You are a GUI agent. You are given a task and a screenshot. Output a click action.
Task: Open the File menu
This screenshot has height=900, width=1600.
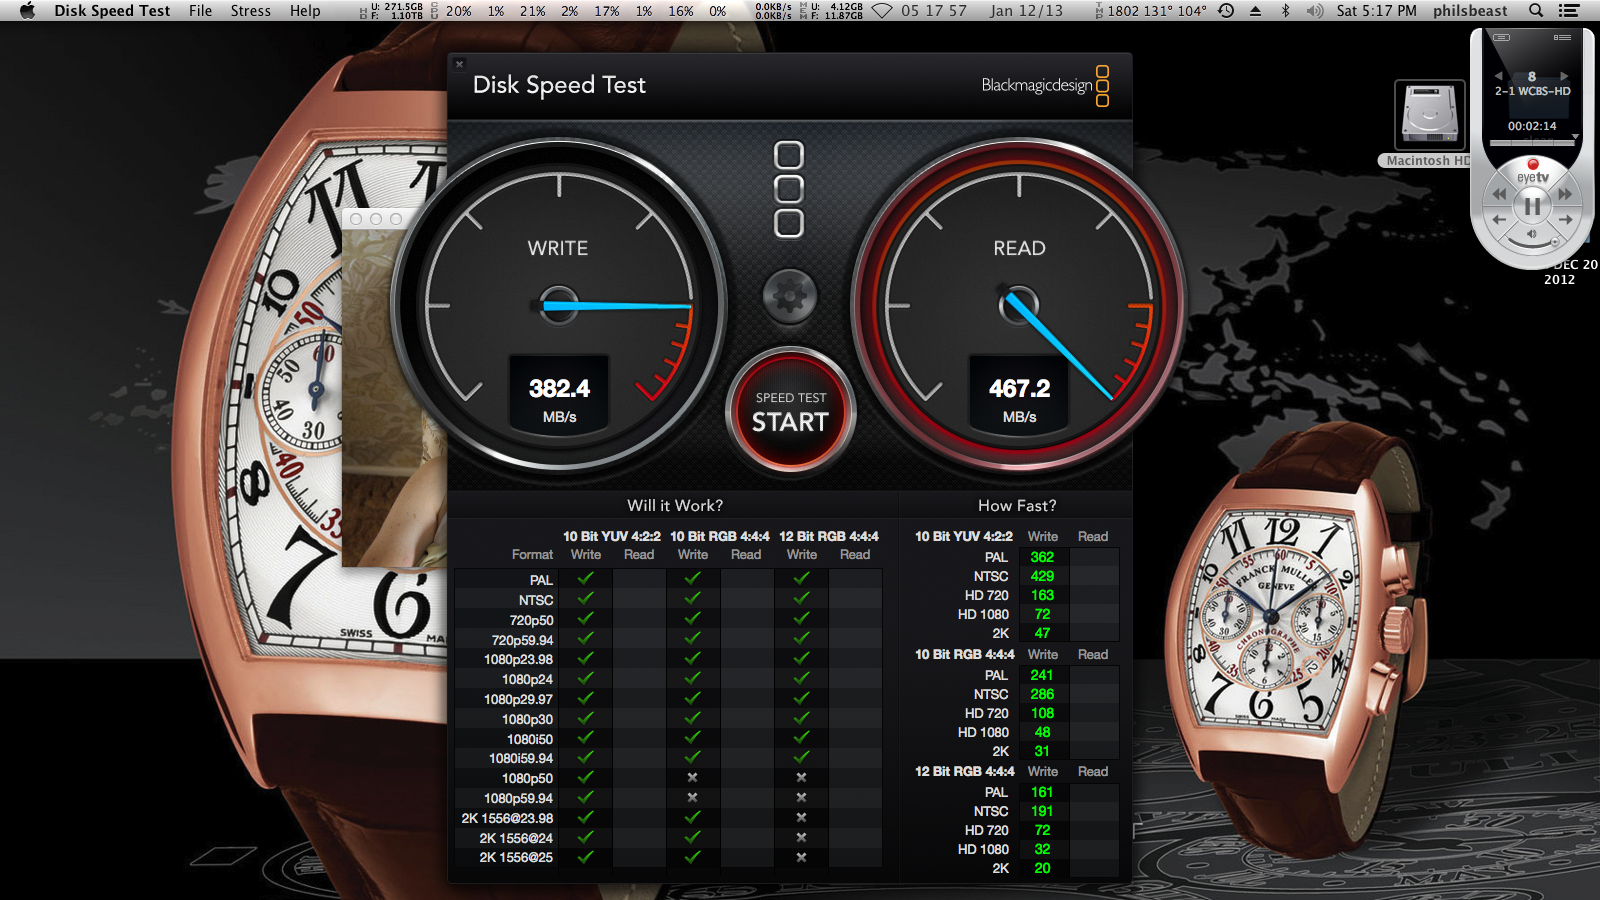pos(200,11)
